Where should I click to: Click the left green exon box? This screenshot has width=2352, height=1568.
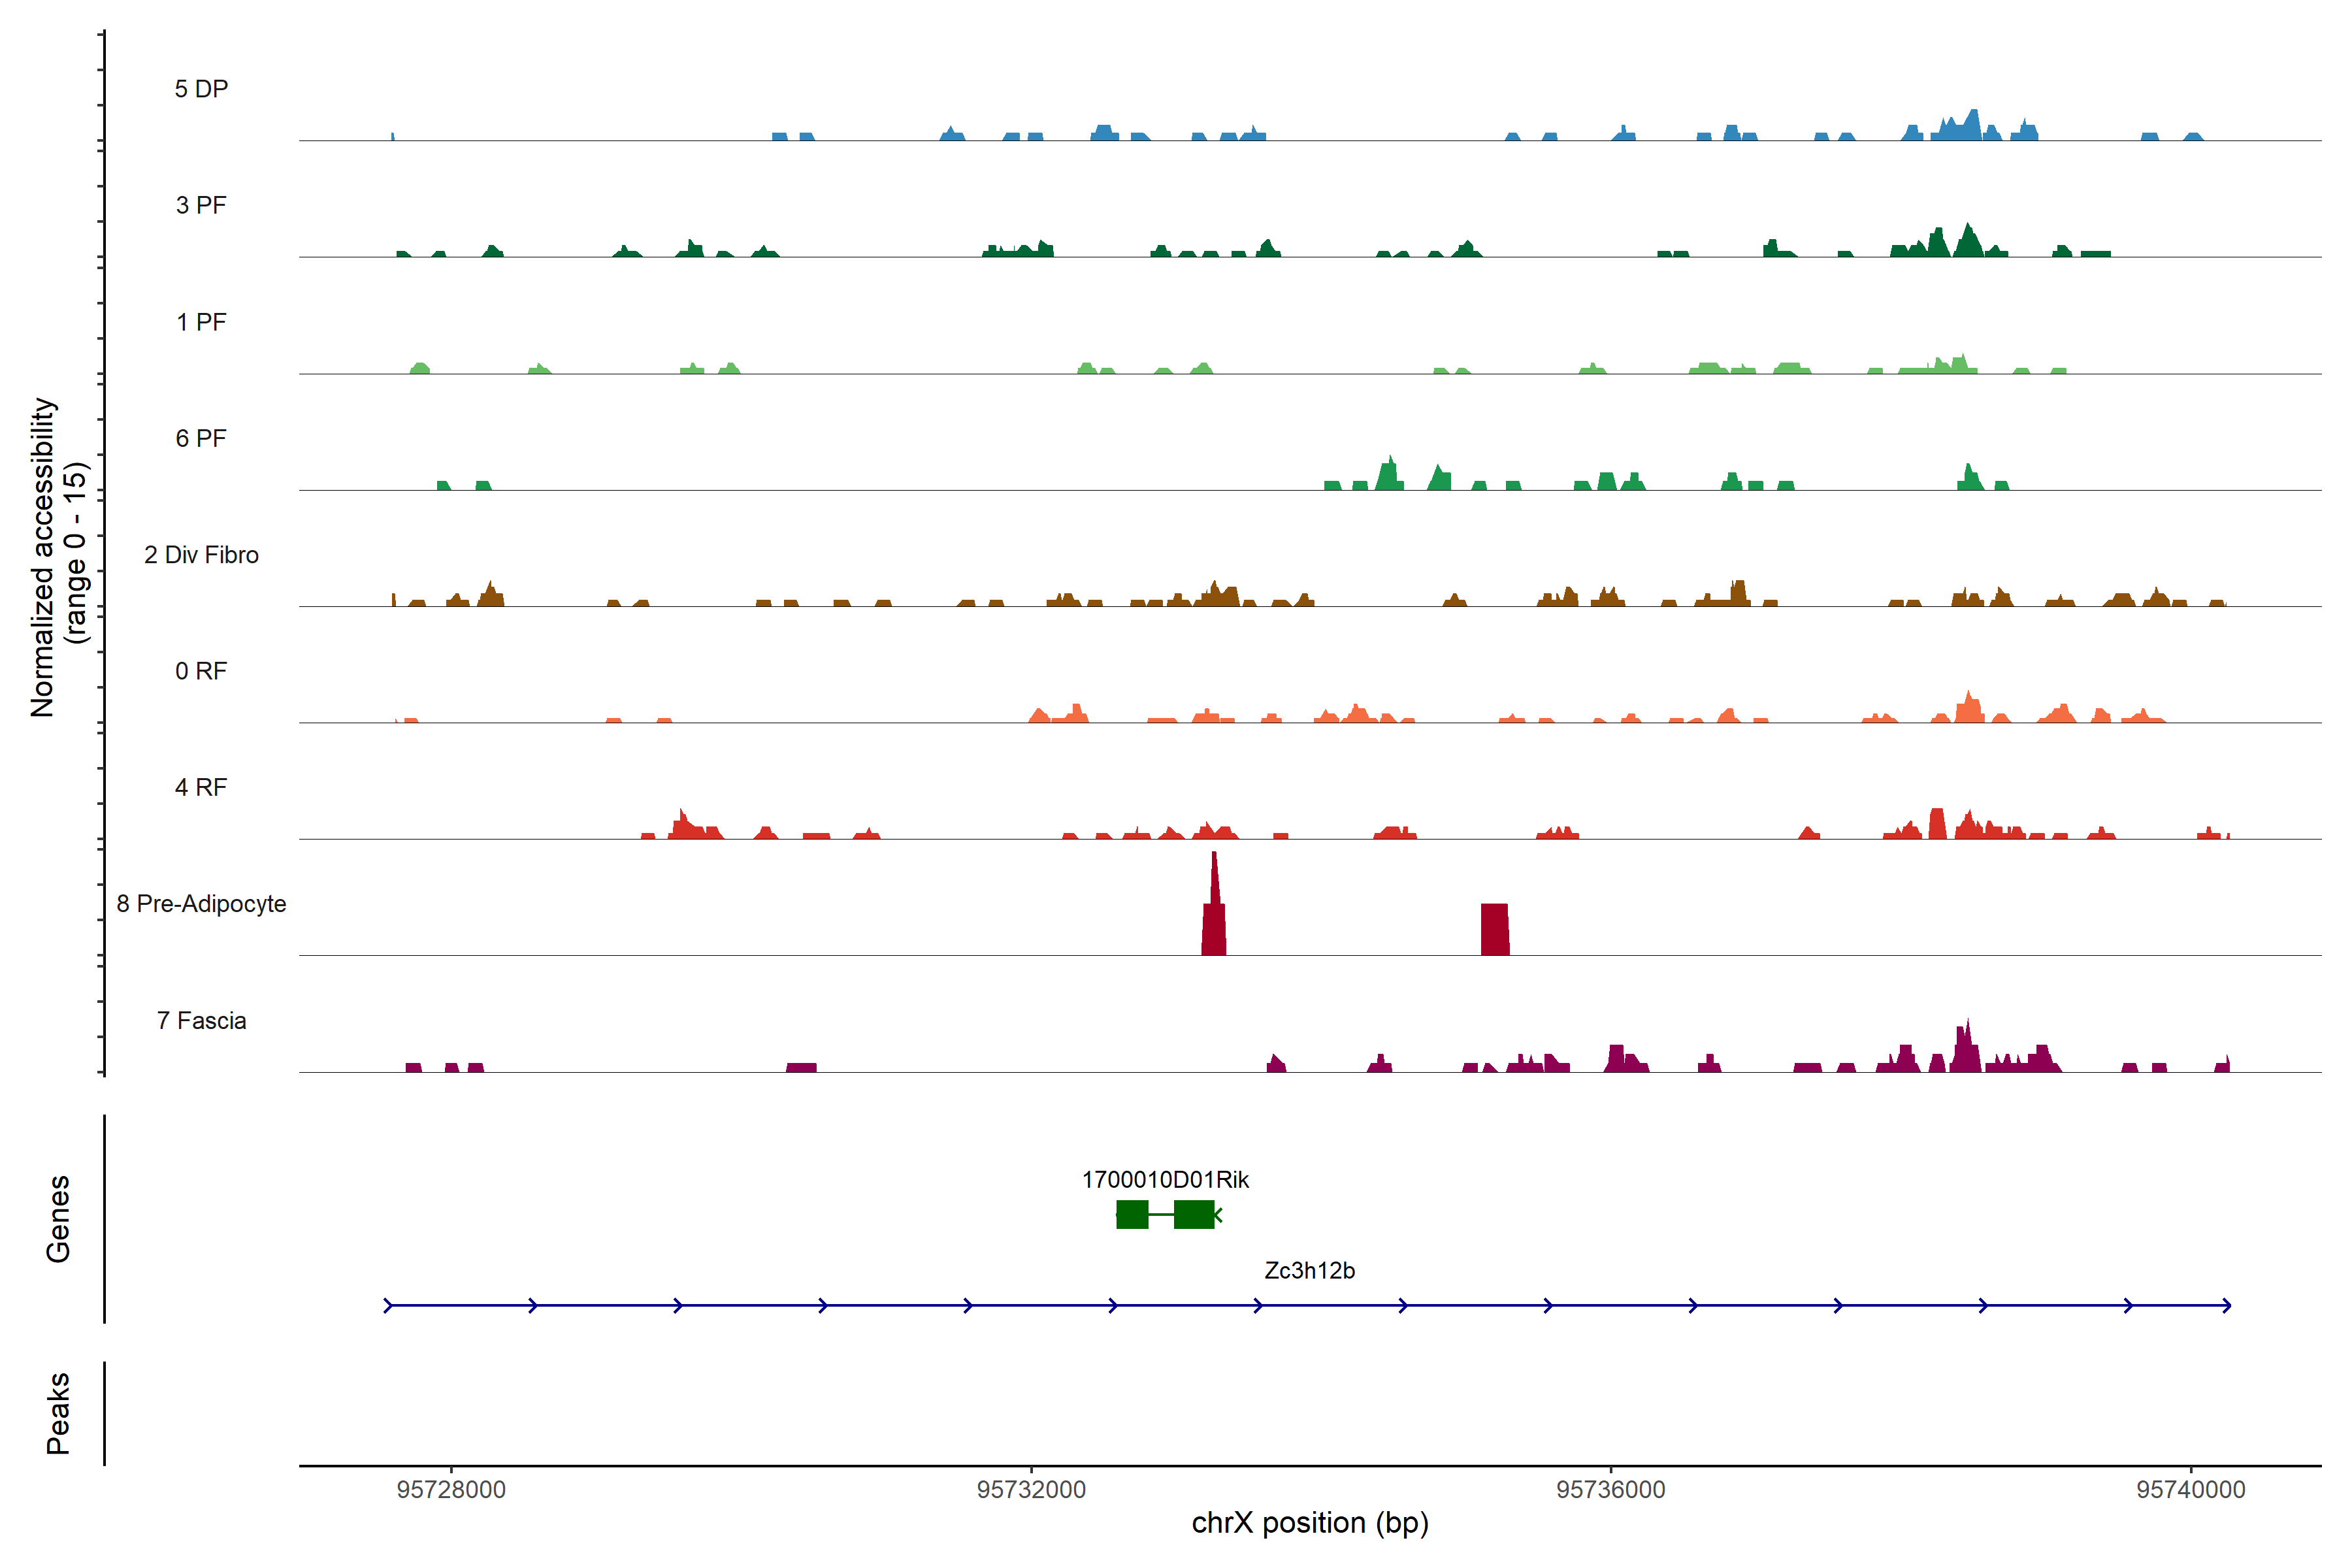click(x=1132, y=1214)
